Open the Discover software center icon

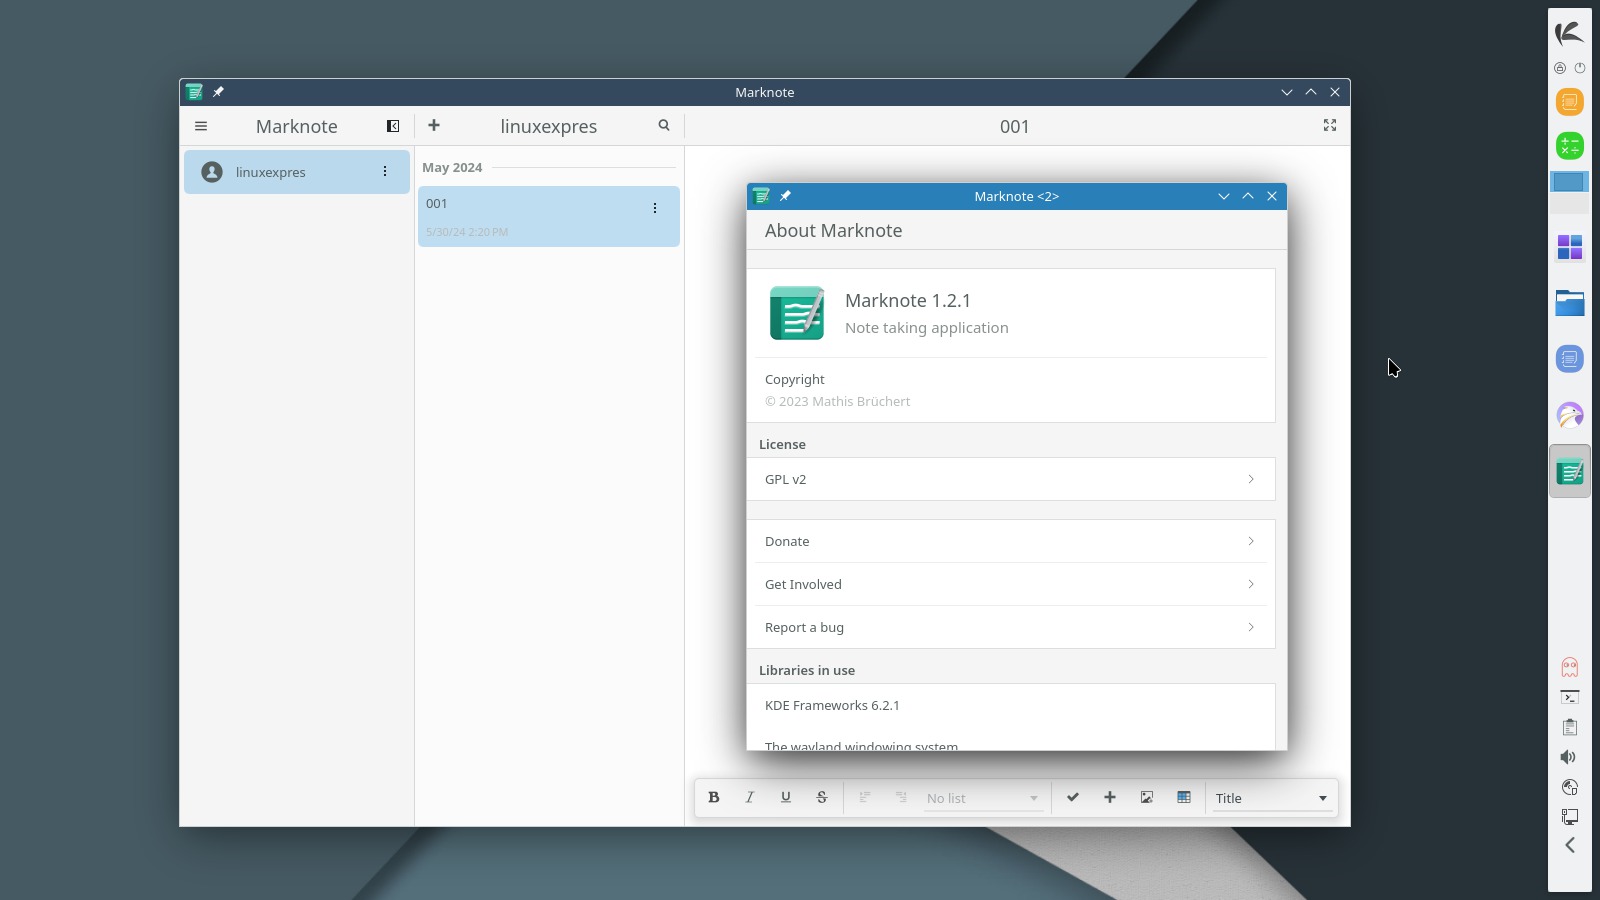coord(1570,247)
